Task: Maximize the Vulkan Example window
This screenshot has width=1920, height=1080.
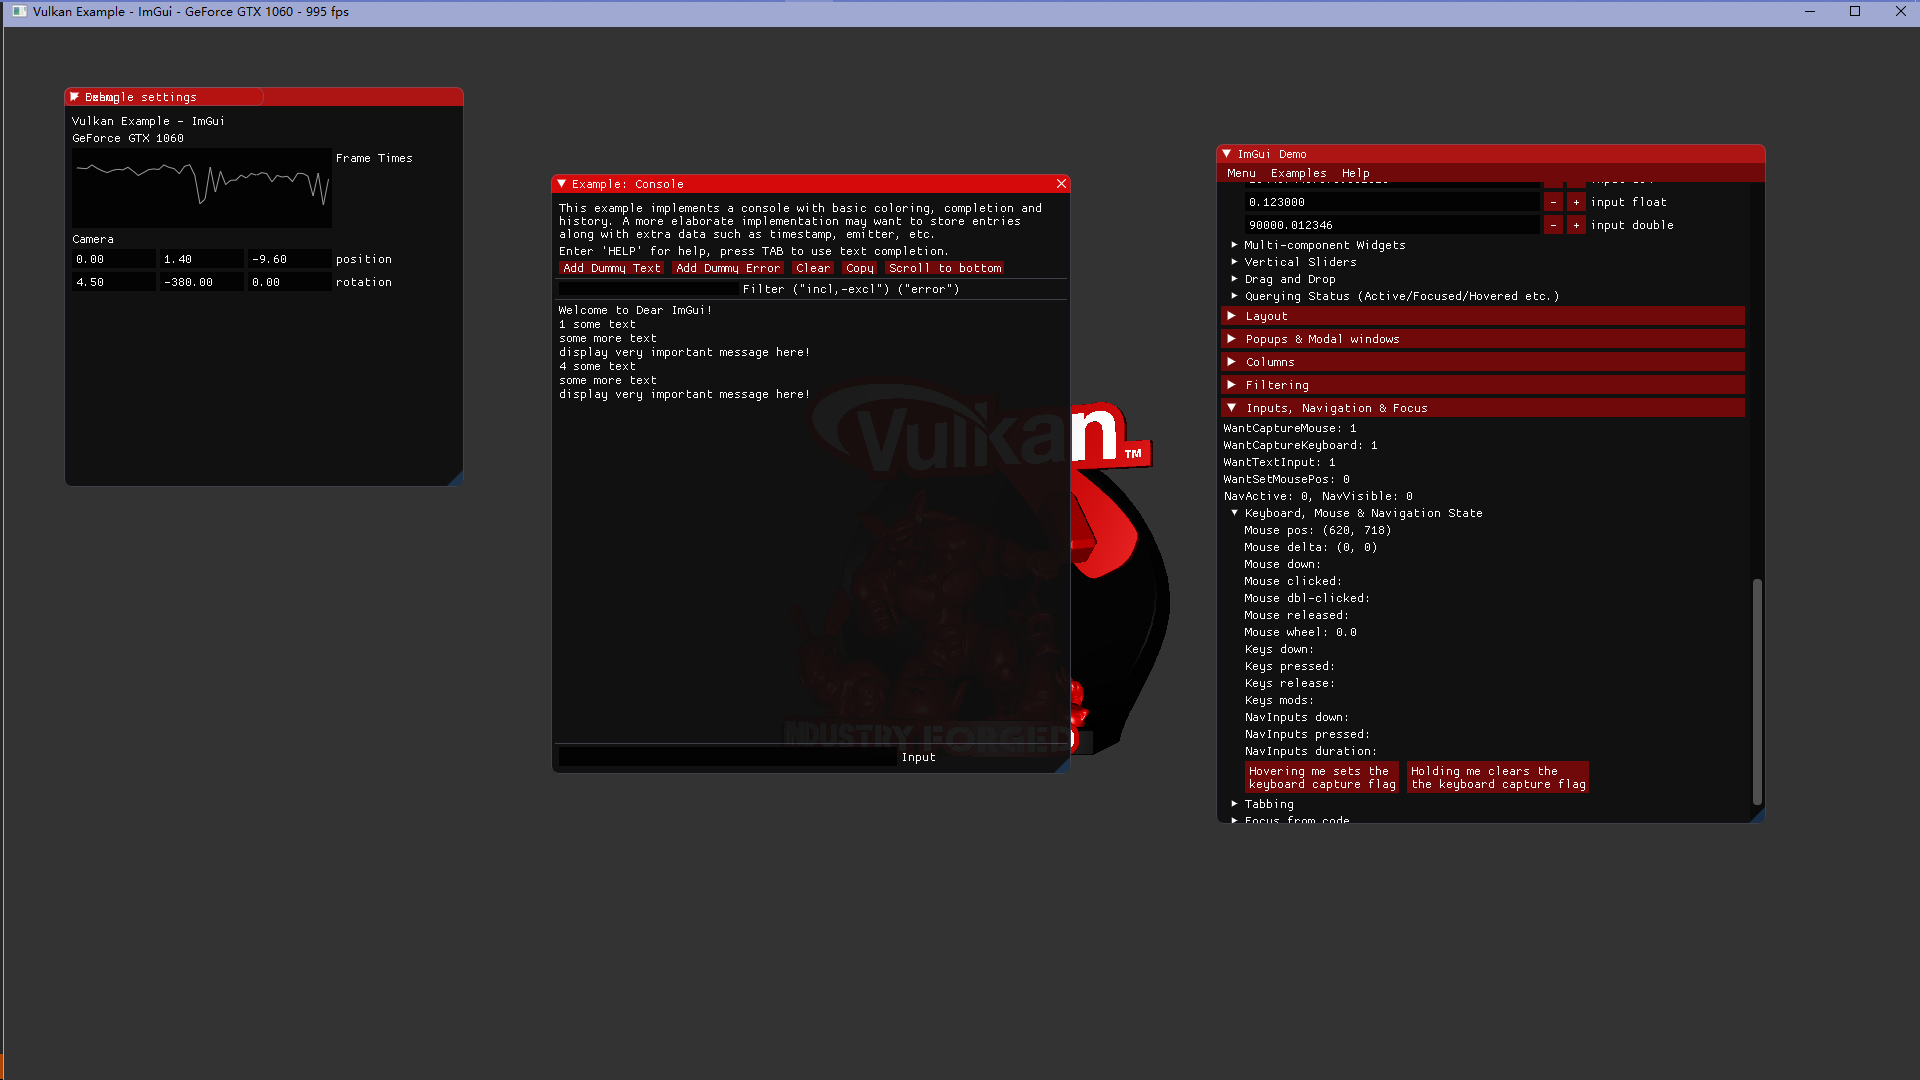Action: 1855,12
